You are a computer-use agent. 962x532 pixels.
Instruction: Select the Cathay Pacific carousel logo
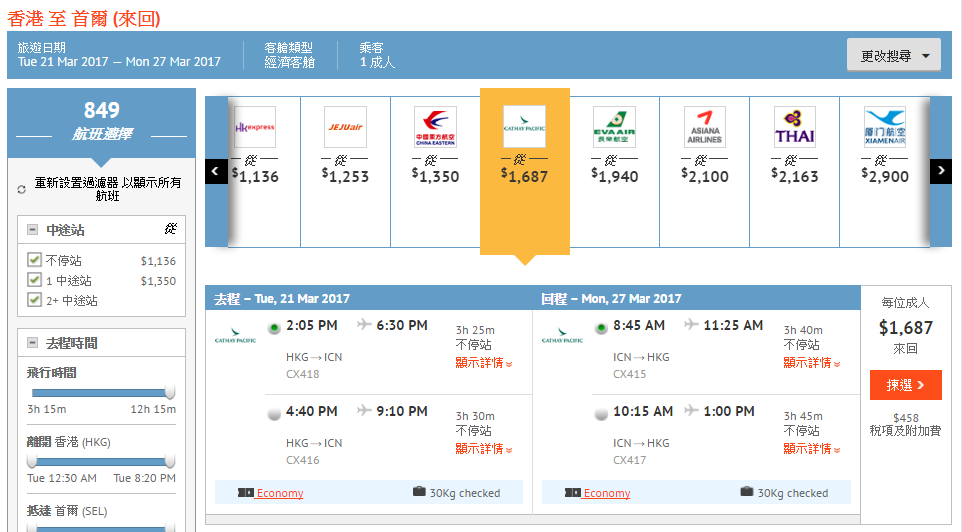(525, 126)
